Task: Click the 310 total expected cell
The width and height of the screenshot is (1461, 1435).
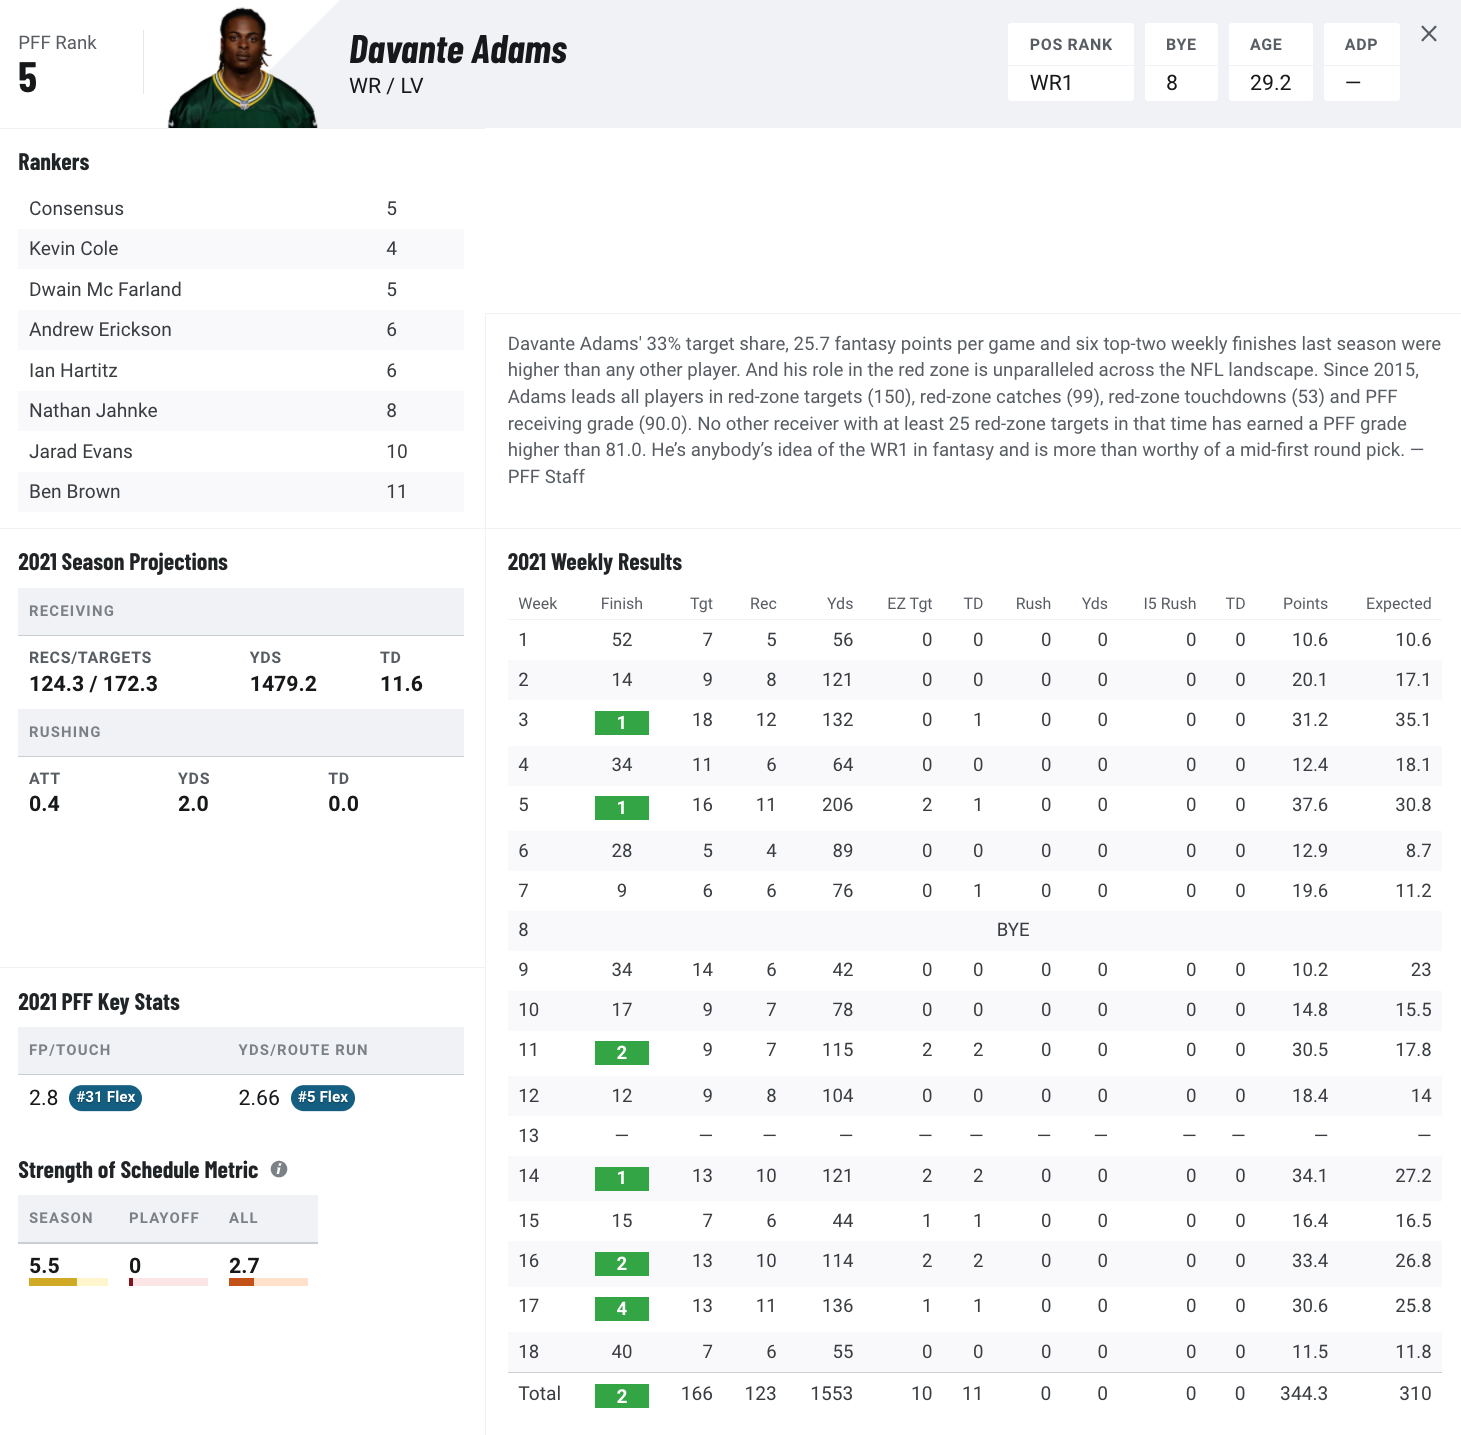Action: tap(1415, 1394)
